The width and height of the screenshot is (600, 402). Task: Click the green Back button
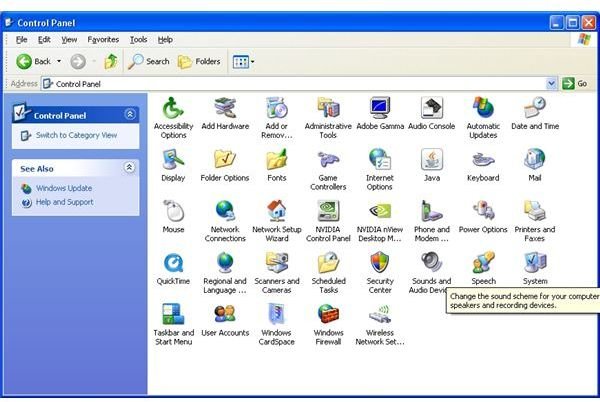coord(33,62)
